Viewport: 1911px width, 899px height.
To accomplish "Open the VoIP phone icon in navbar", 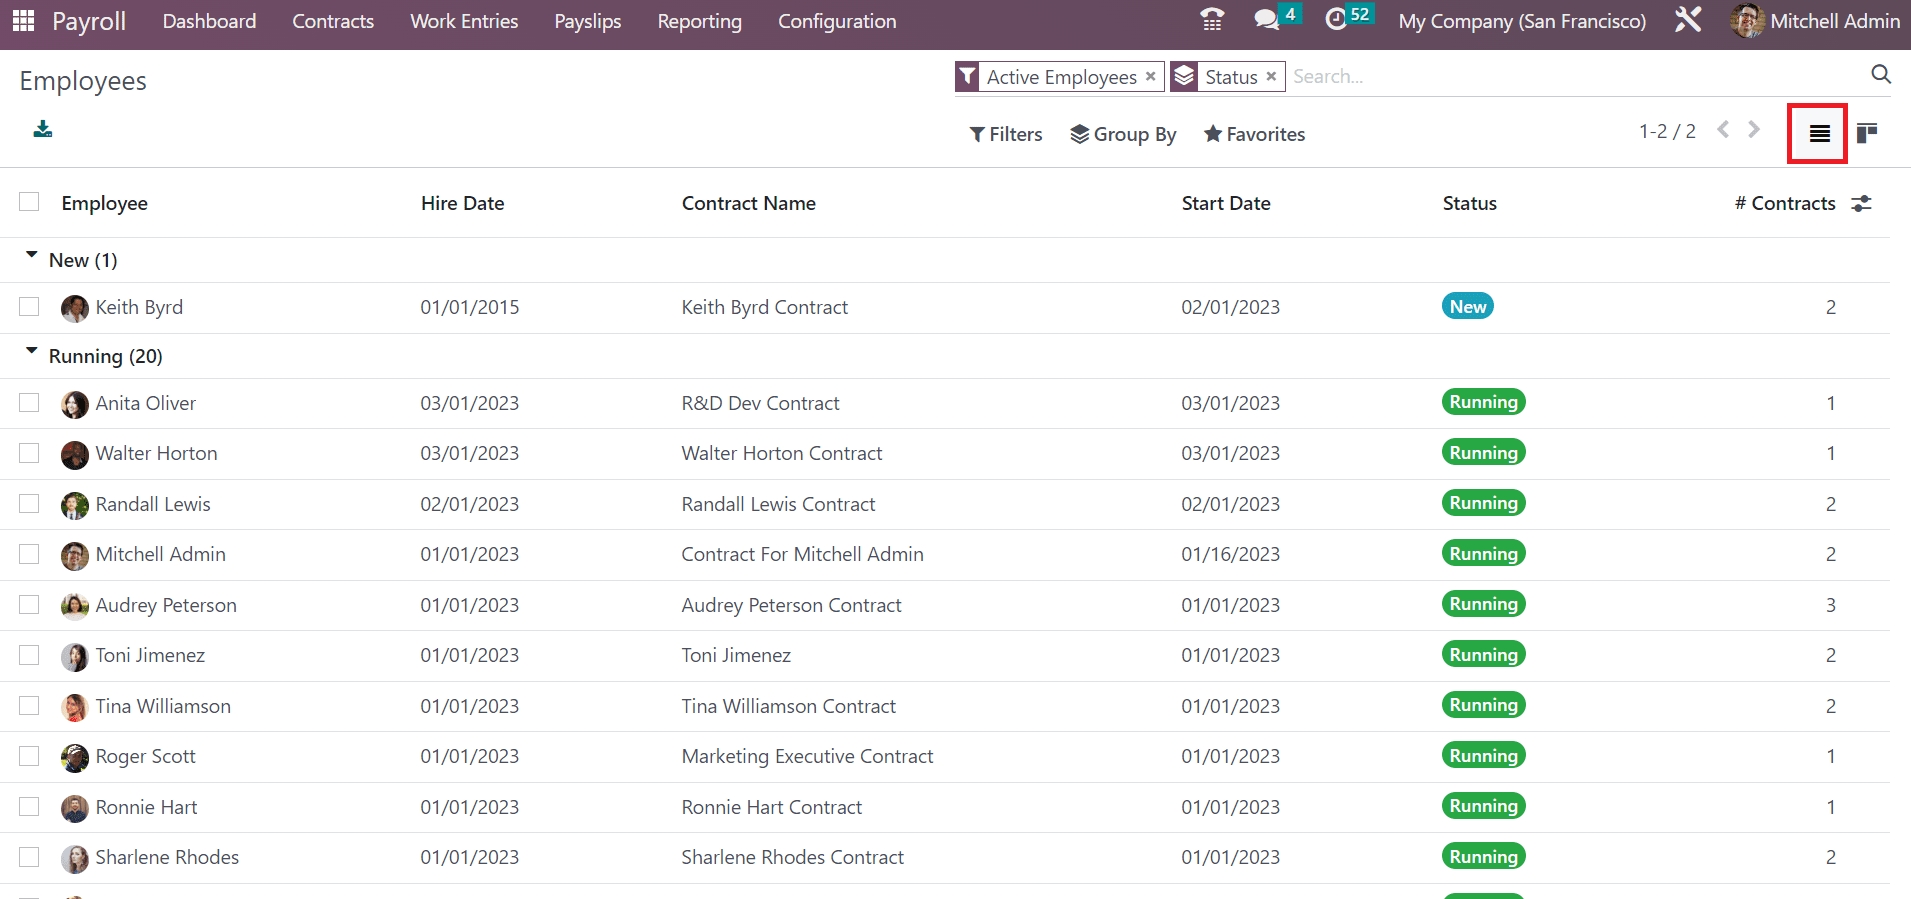I will pos(1212,20).
